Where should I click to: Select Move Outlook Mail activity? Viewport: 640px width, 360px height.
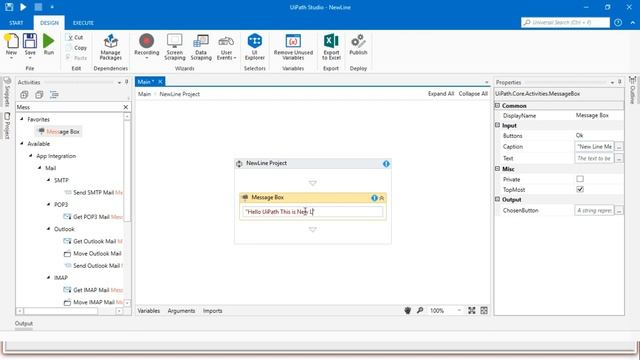point(93,253)
